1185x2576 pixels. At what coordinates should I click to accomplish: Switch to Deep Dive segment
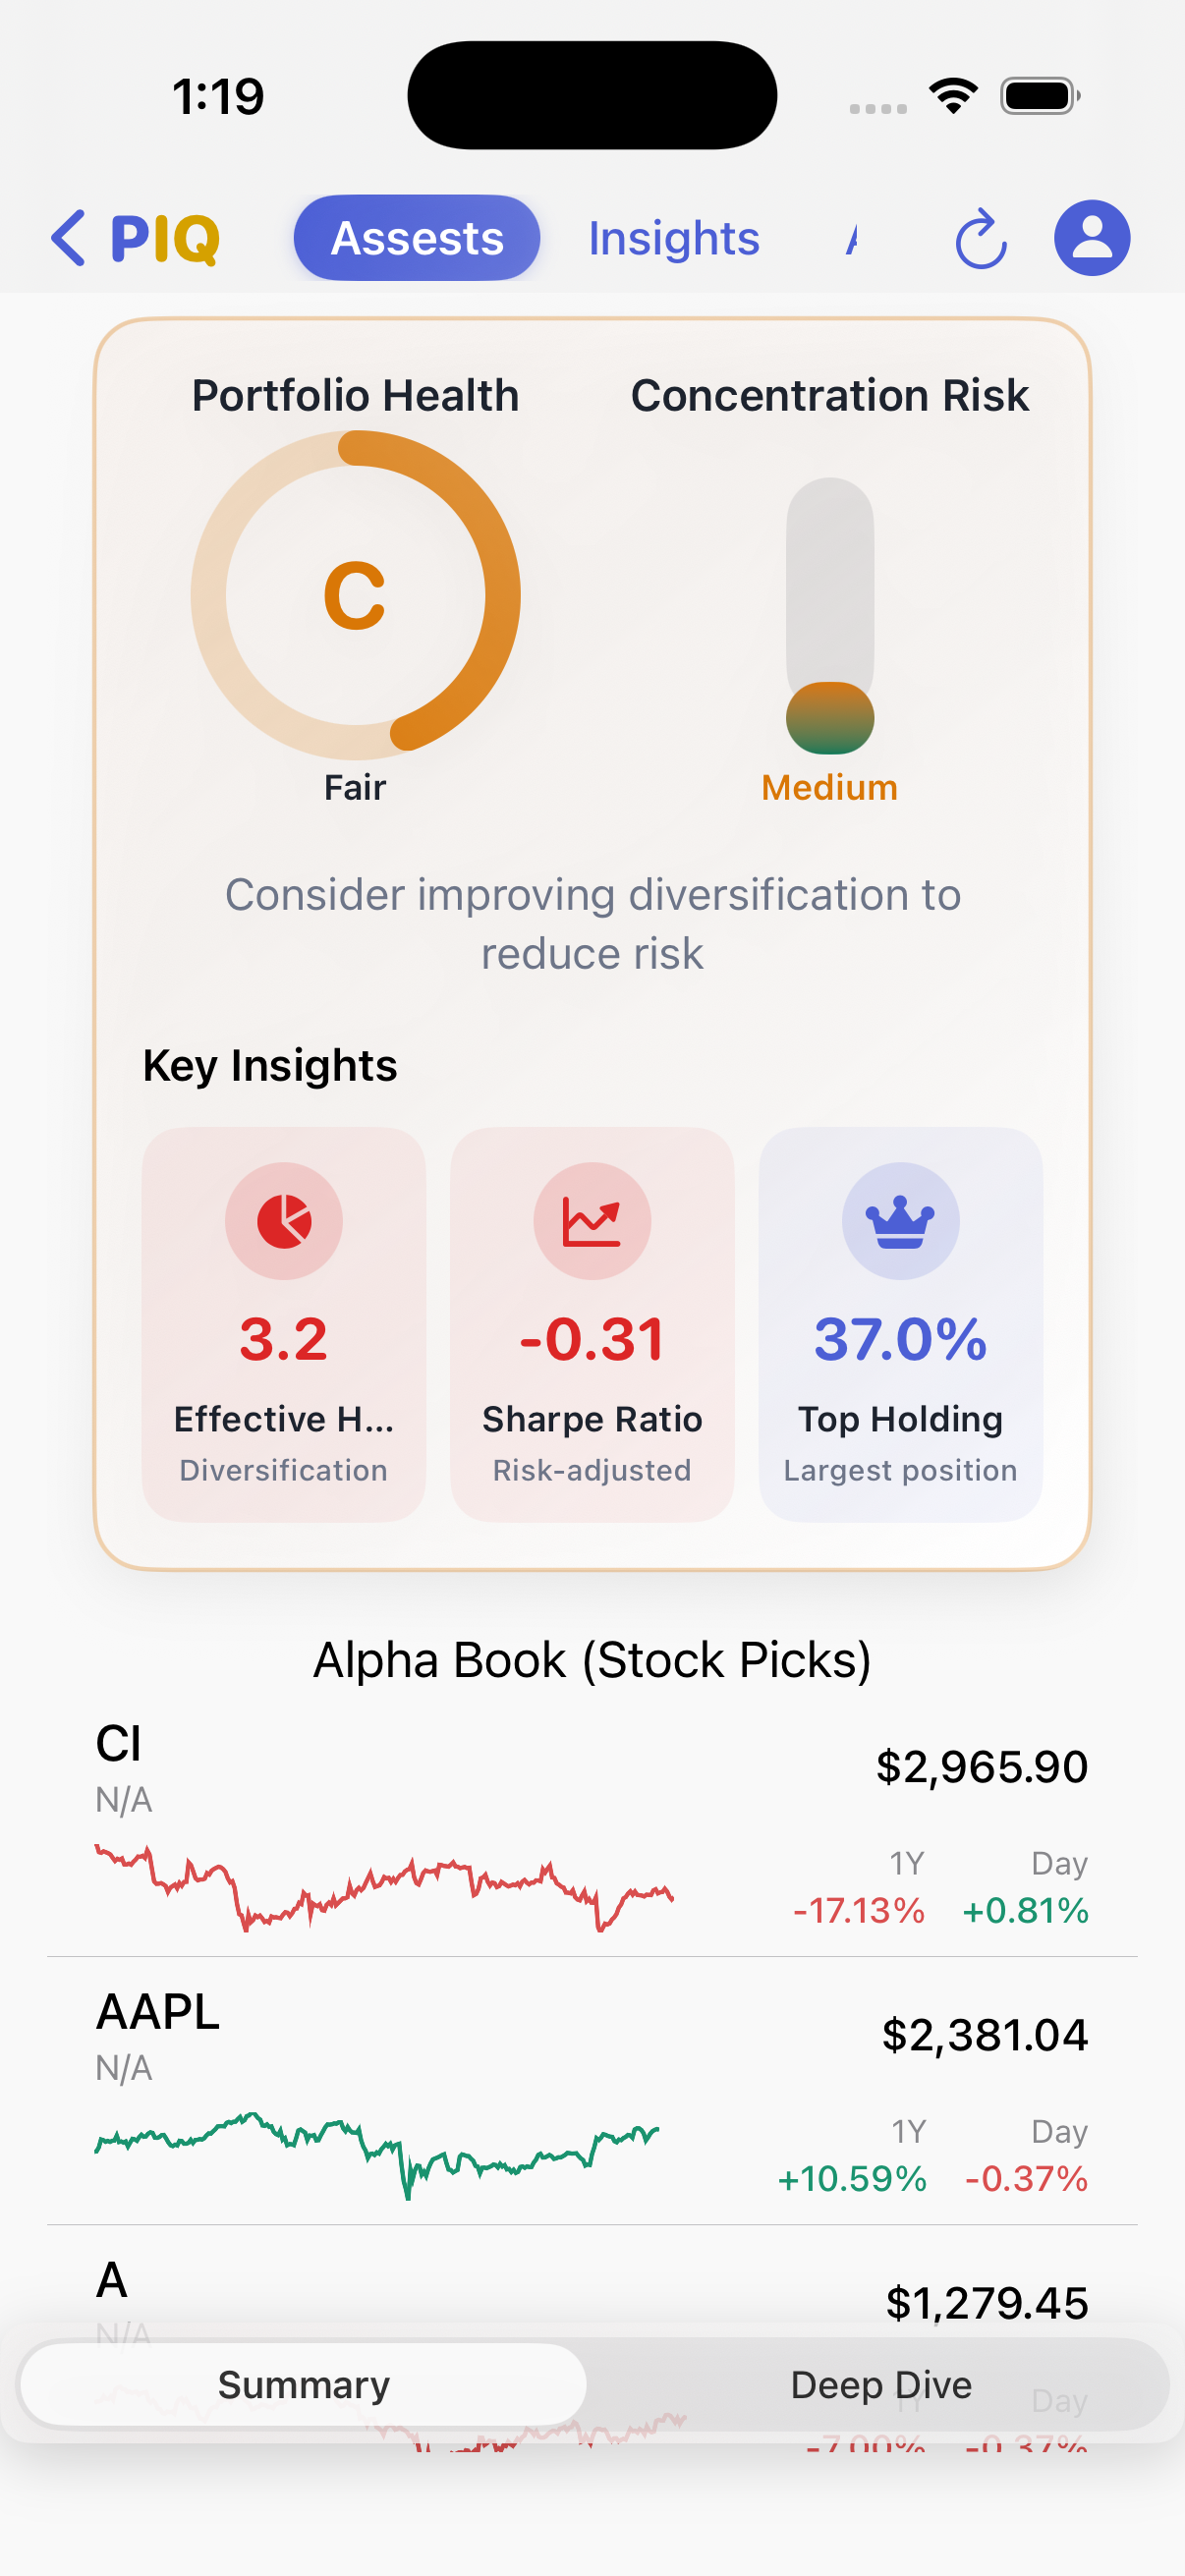click(880, 2385)
